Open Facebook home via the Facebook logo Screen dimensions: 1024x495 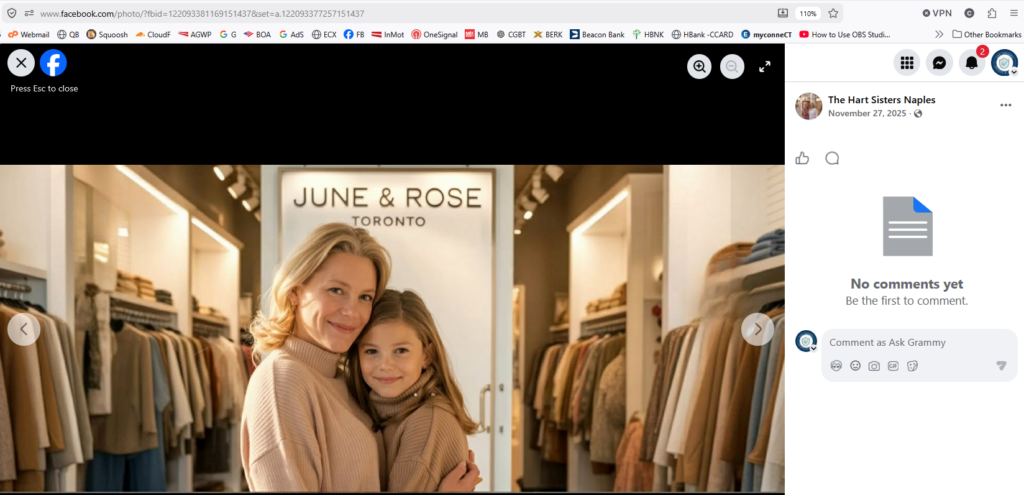[x=54, y=63]
